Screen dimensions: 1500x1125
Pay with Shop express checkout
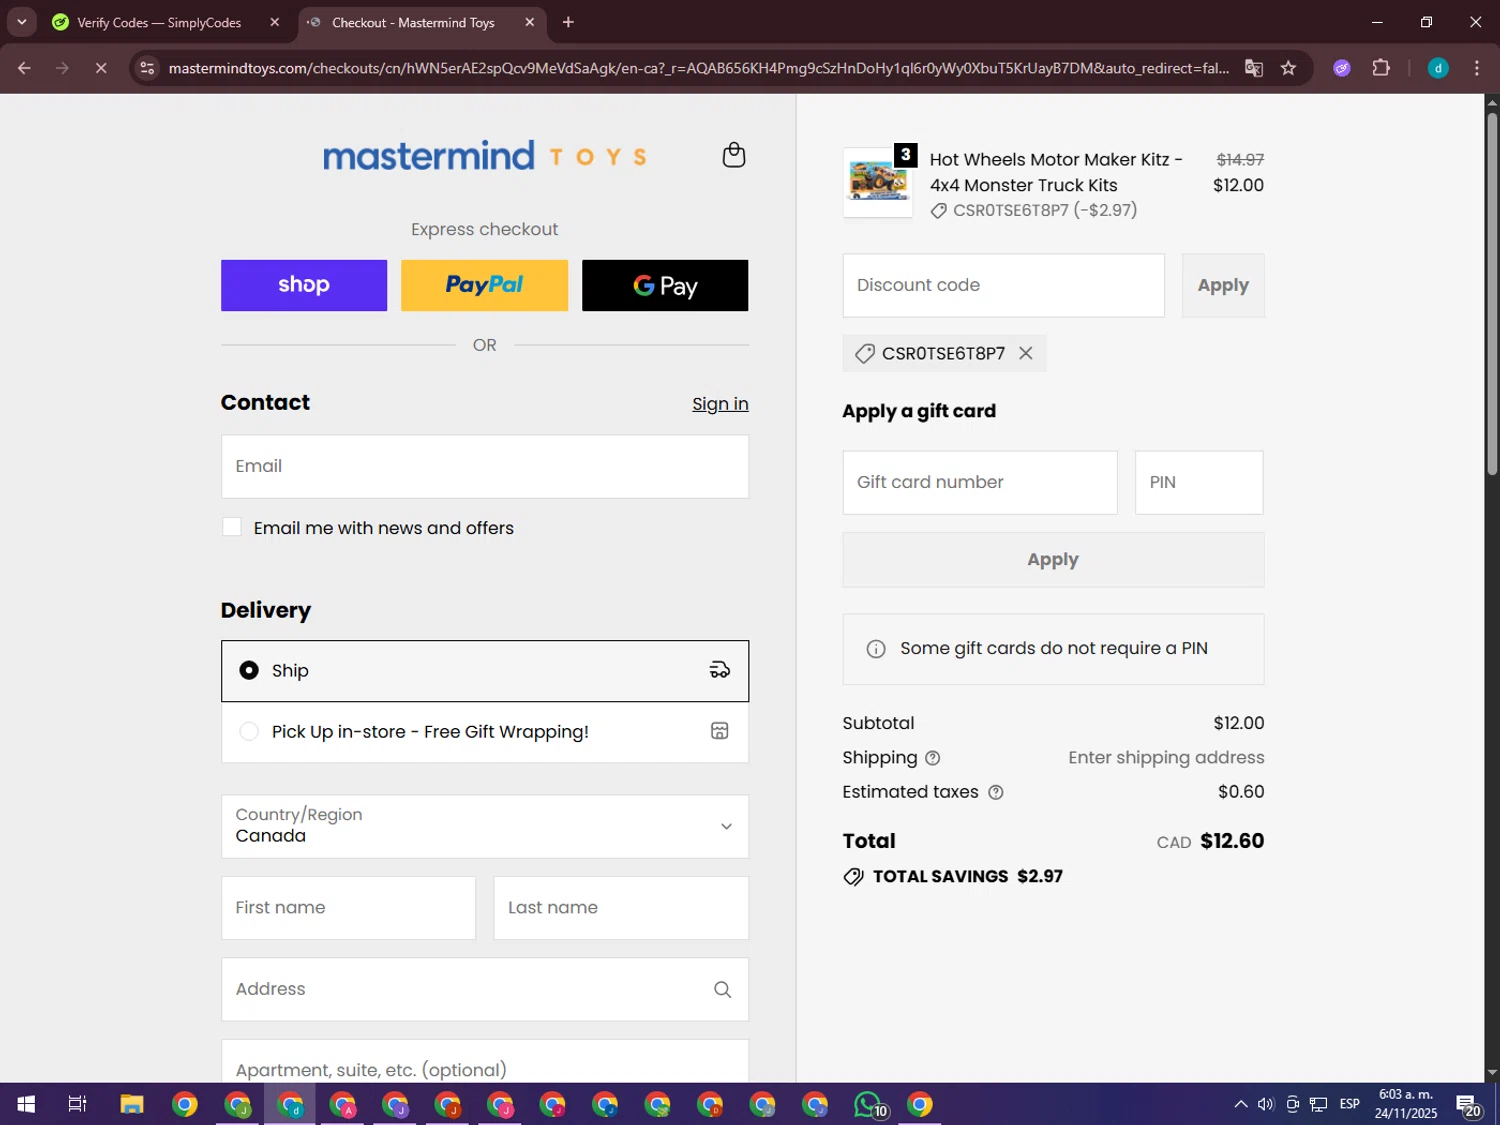point(304,285)
